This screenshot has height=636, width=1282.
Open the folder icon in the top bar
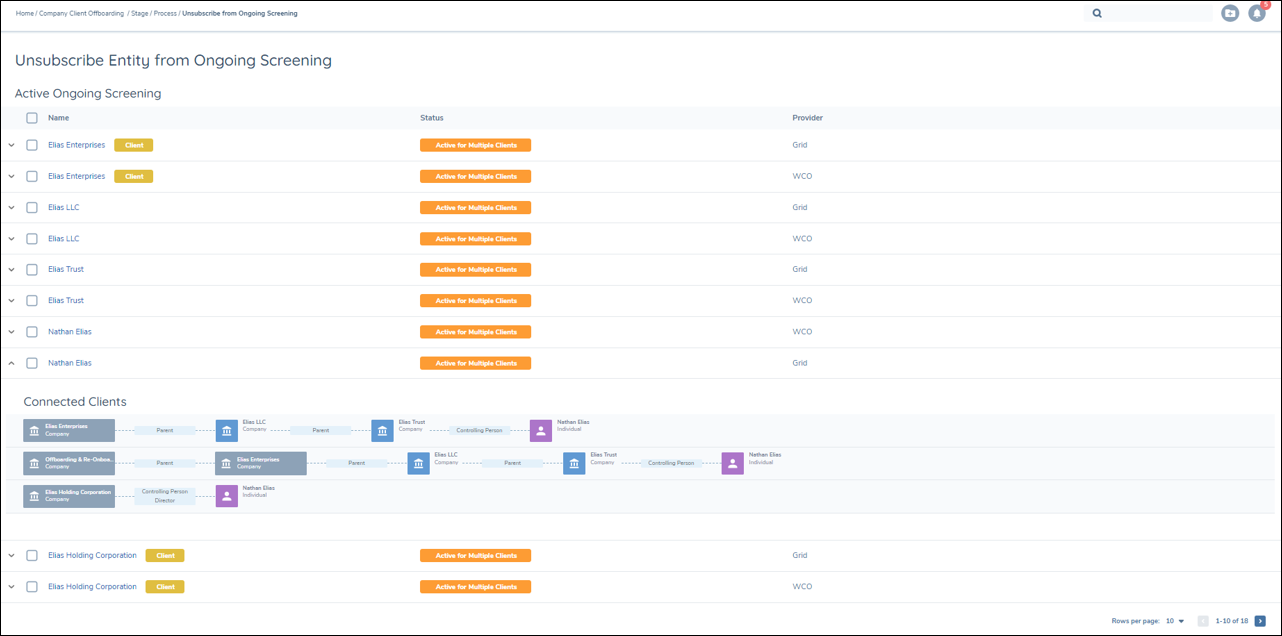coord(1230,14)
